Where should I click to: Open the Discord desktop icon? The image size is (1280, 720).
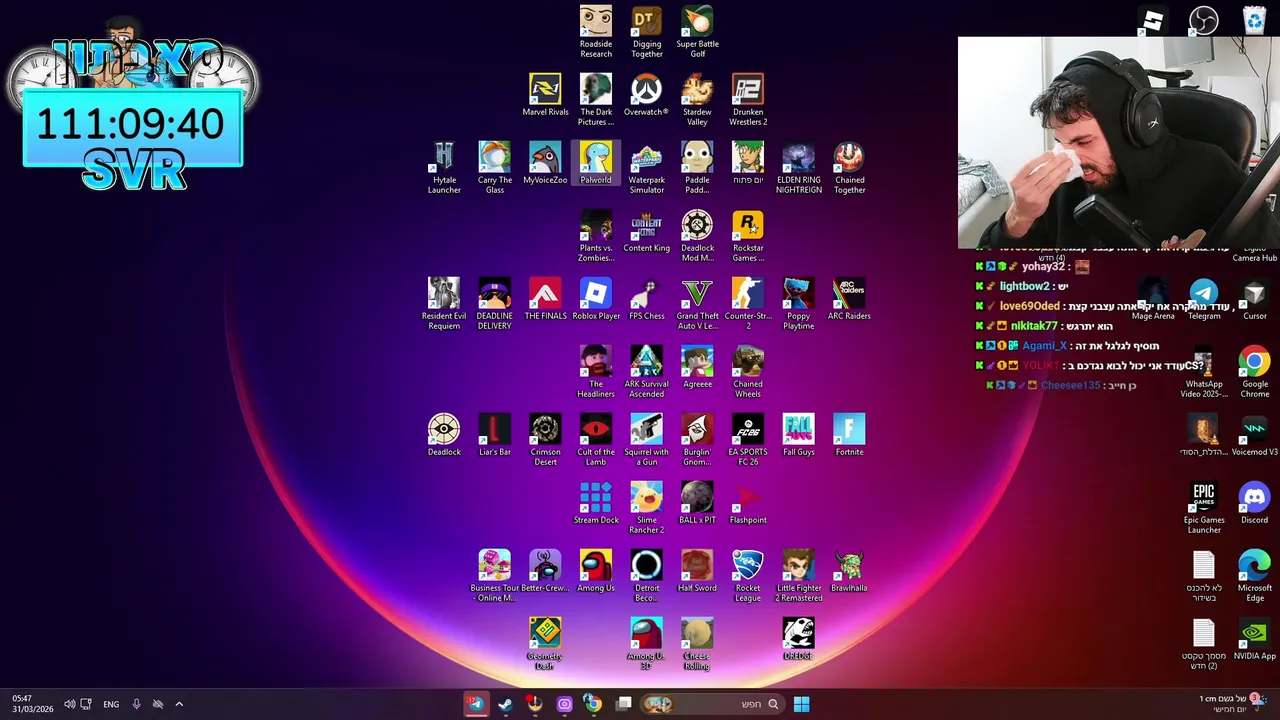pyautogui.click(x=1254, y=503)
